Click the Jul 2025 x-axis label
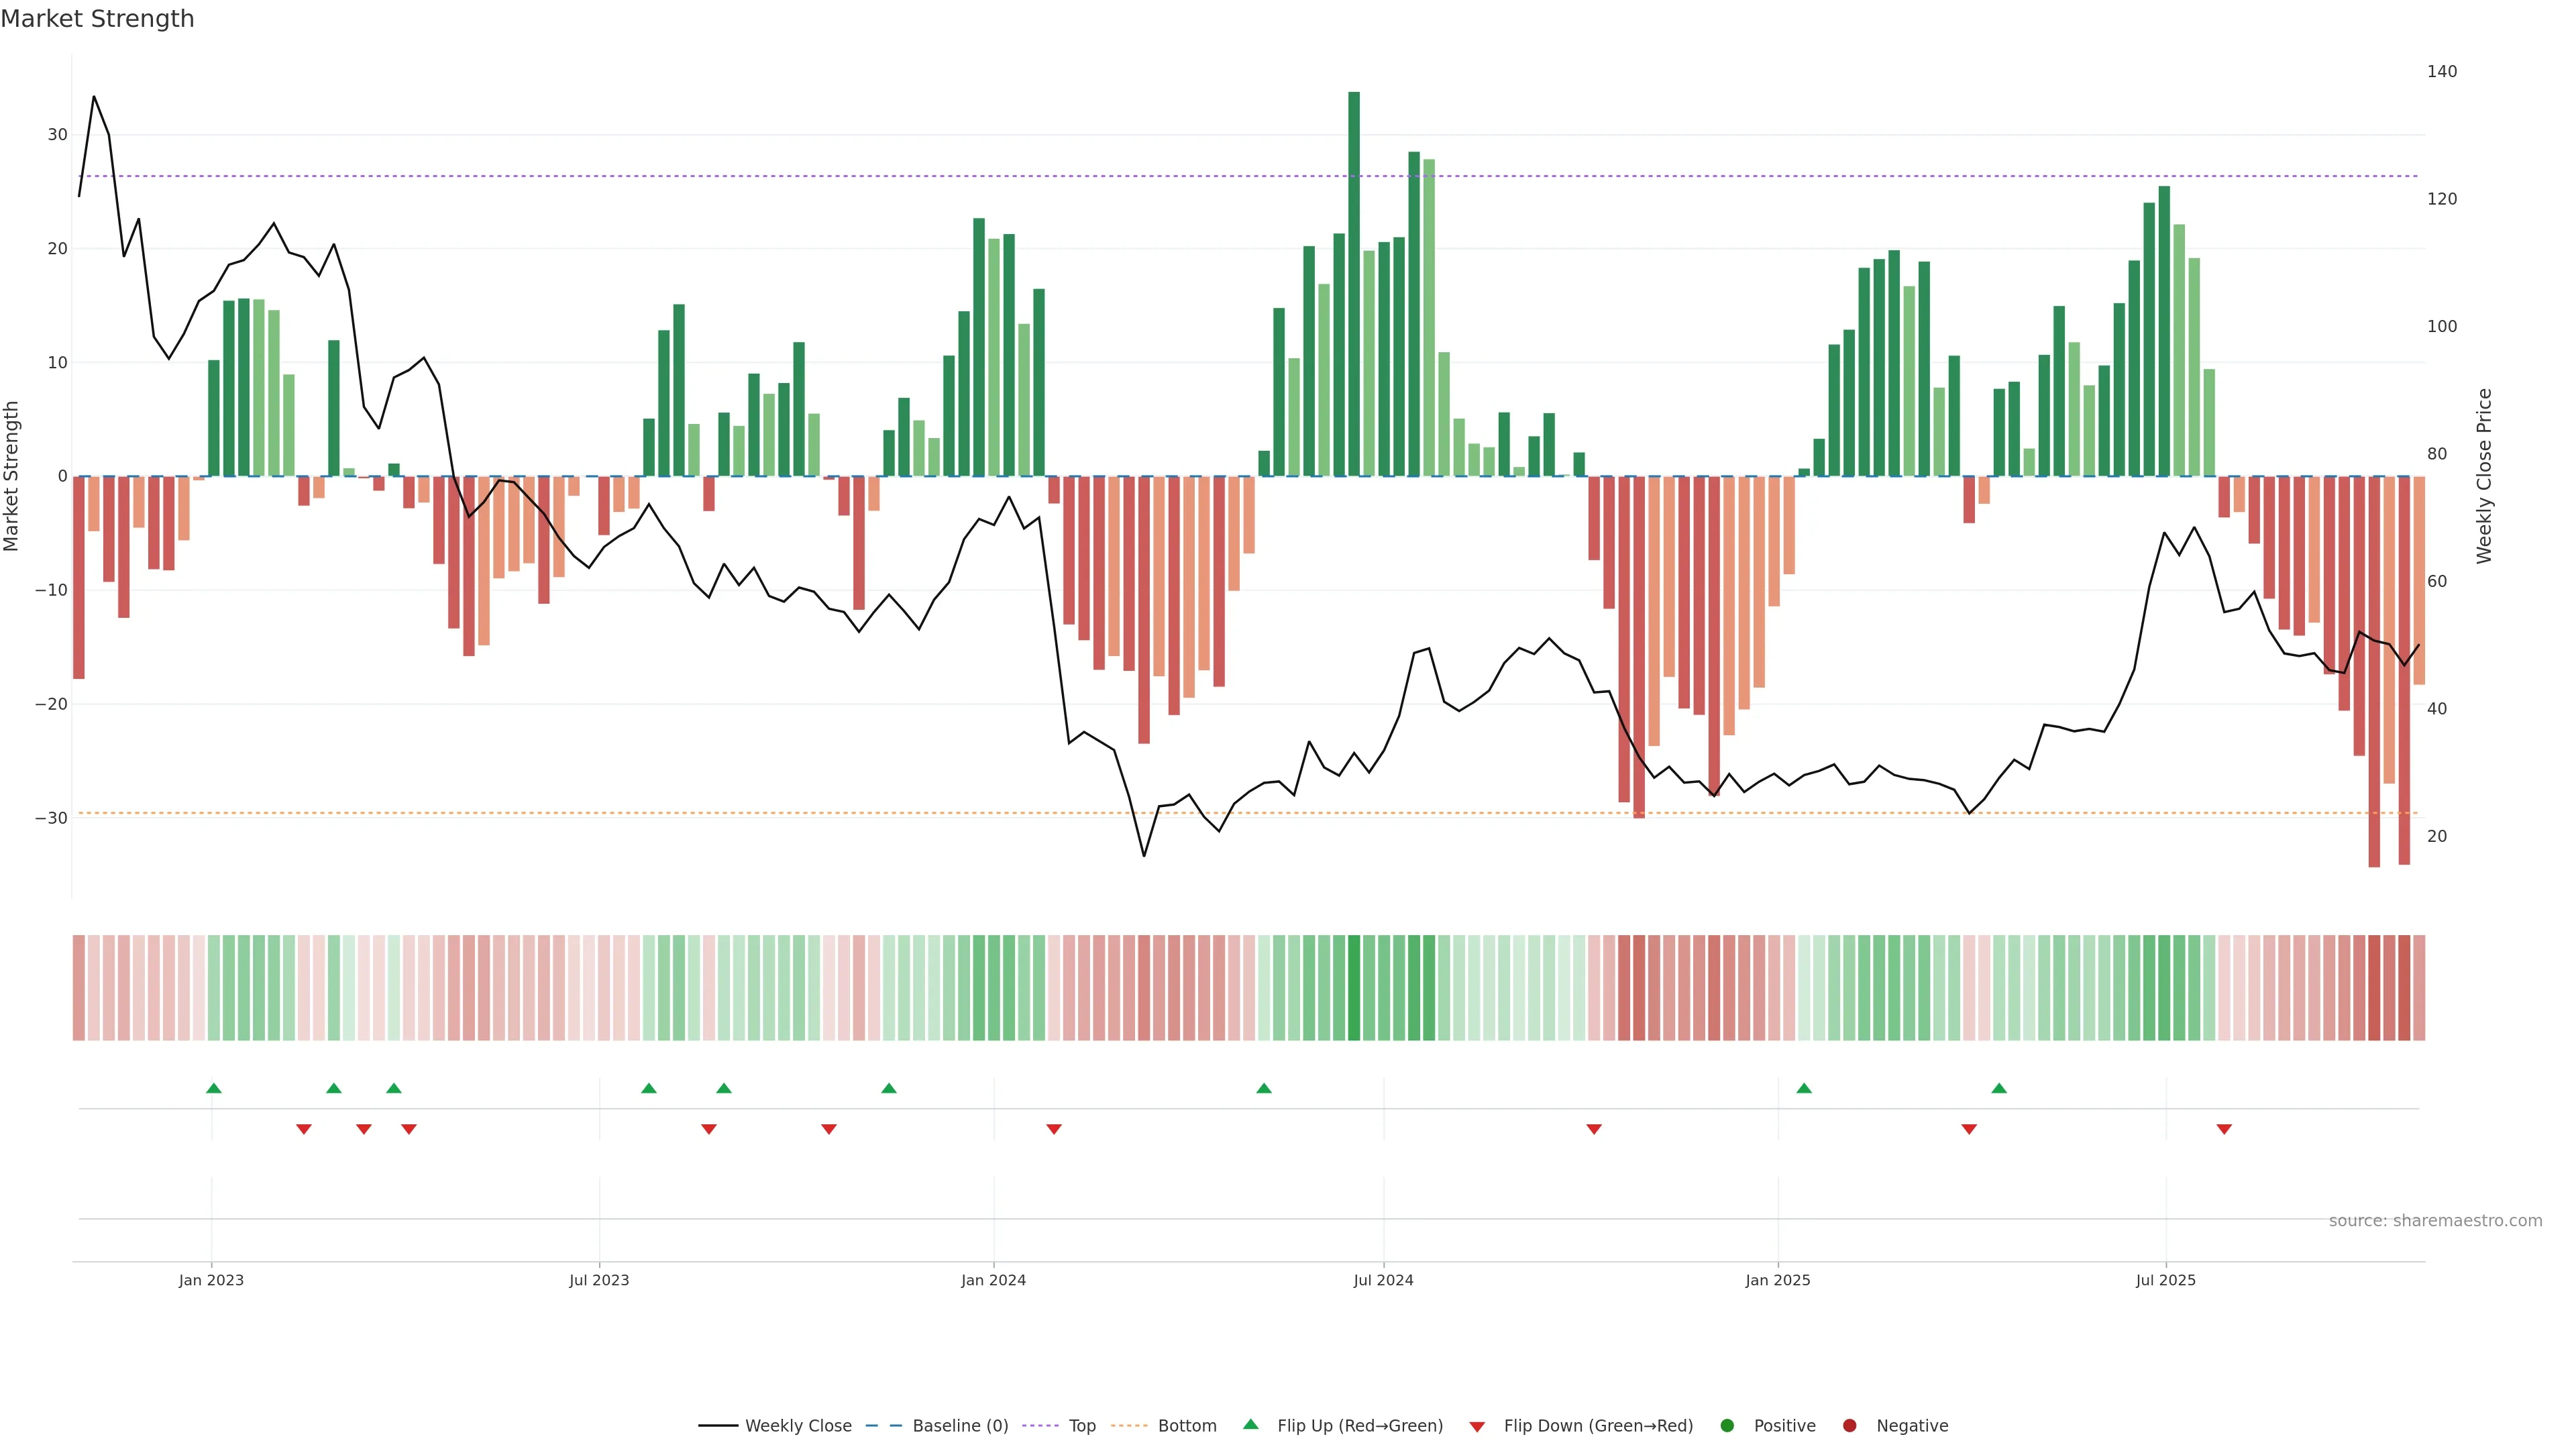 (2165, 1280)
